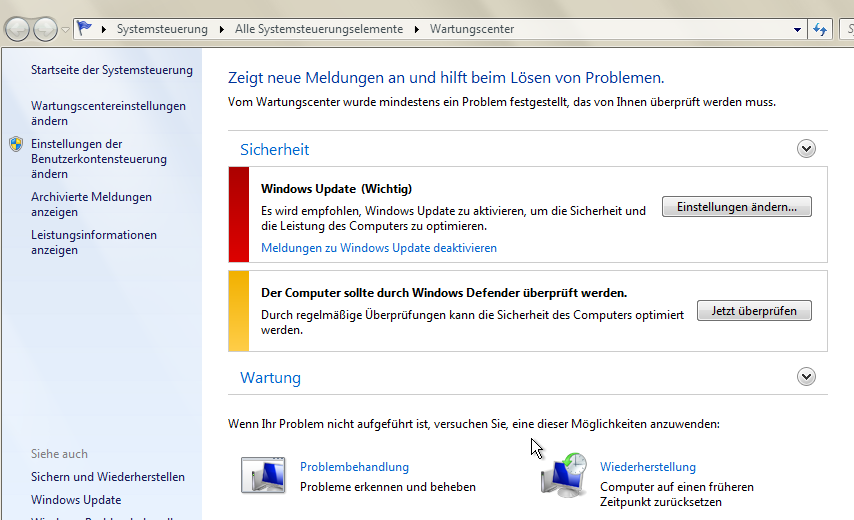Open the Wiederherstellung link
The image size is (854, 520).
(648, 467)
